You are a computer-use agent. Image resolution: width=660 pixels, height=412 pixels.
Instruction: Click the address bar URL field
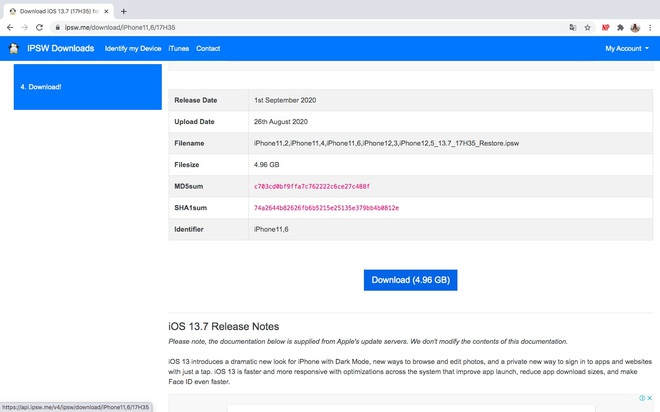pyautogui.click(x=311, y=27)
